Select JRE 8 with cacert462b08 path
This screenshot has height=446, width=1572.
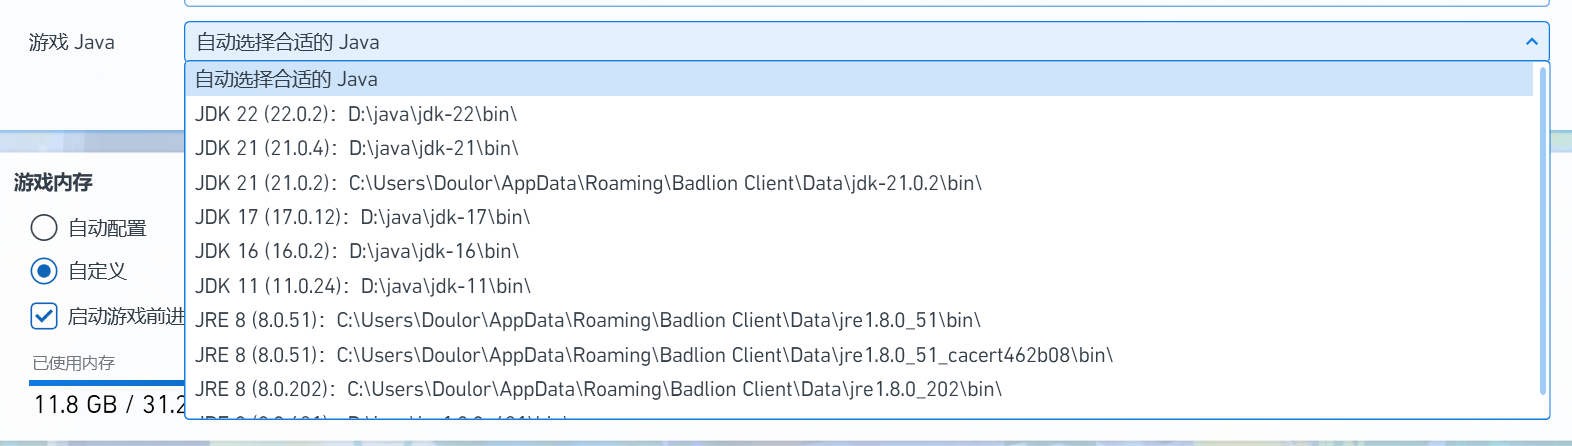pyautogui.click(x=654, y=355)
